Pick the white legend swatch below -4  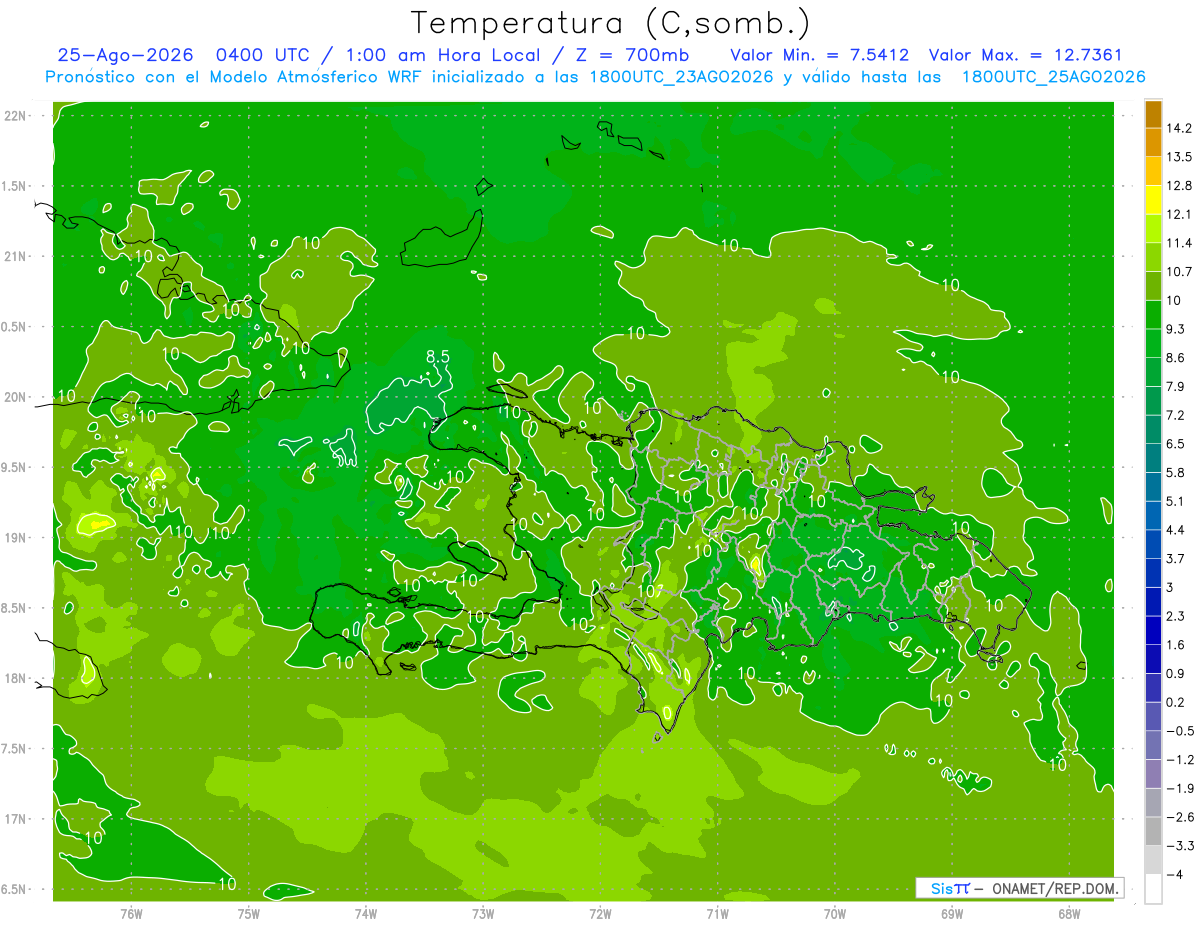point(1152,888)
